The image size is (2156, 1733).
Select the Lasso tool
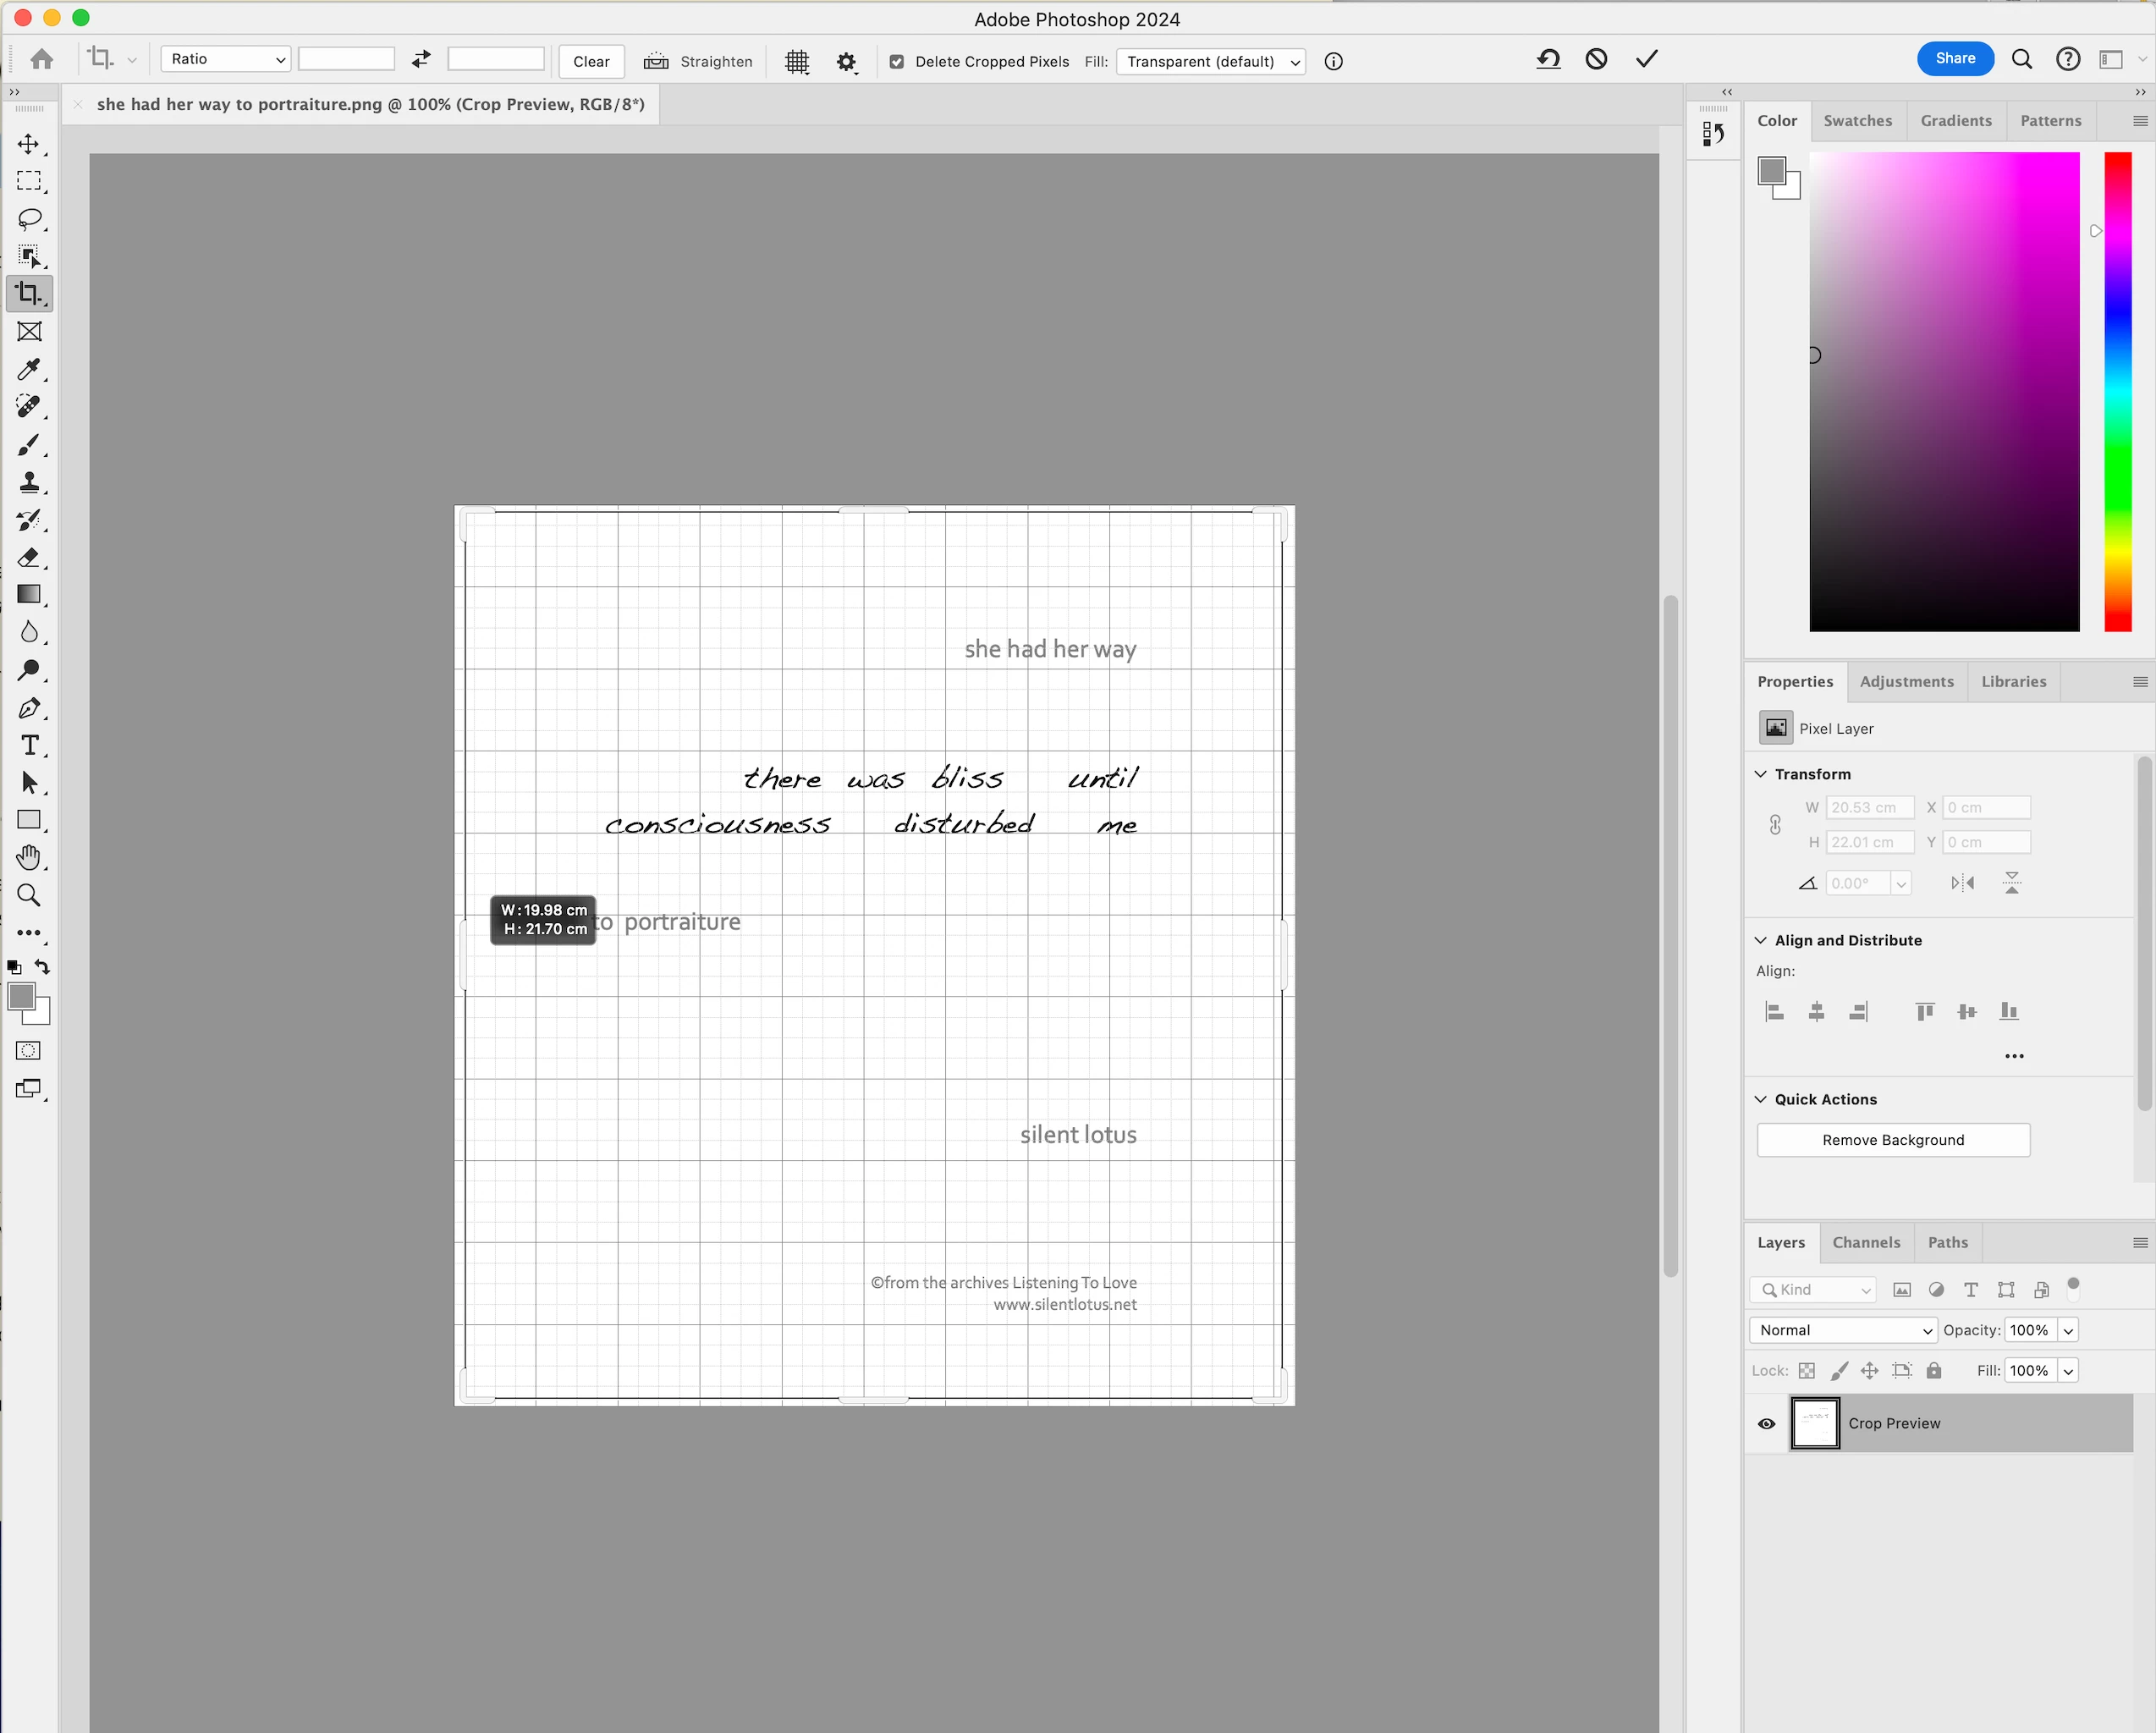[29, 218]
